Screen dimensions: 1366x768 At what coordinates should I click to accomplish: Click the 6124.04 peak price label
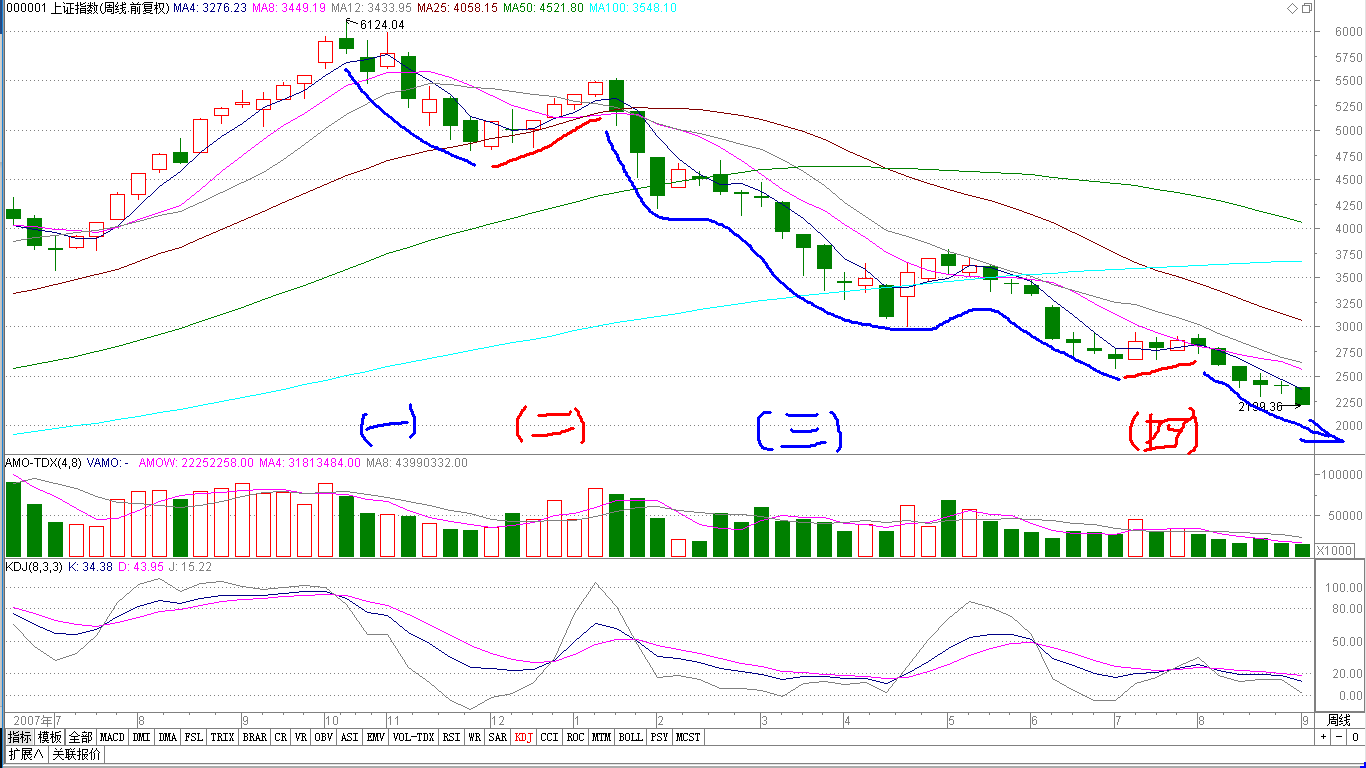(382, 25)
